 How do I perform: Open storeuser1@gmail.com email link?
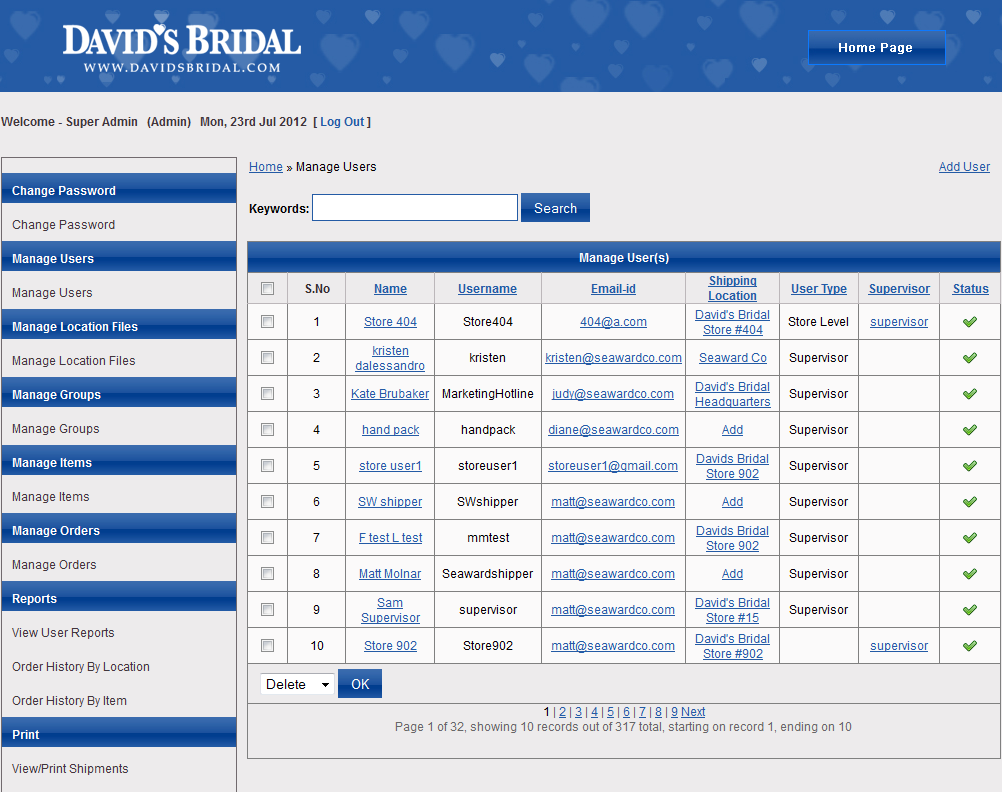pos(613,465)
